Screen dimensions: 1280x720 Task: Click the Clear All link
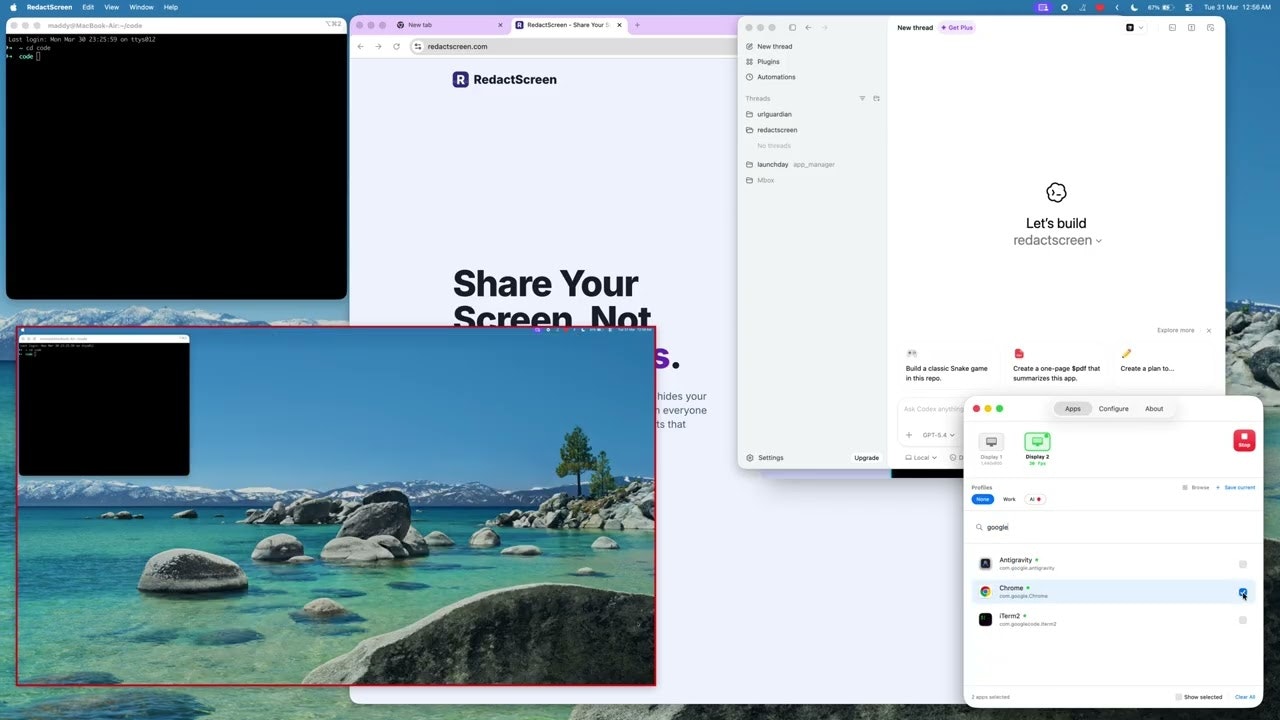point(1245,697)
